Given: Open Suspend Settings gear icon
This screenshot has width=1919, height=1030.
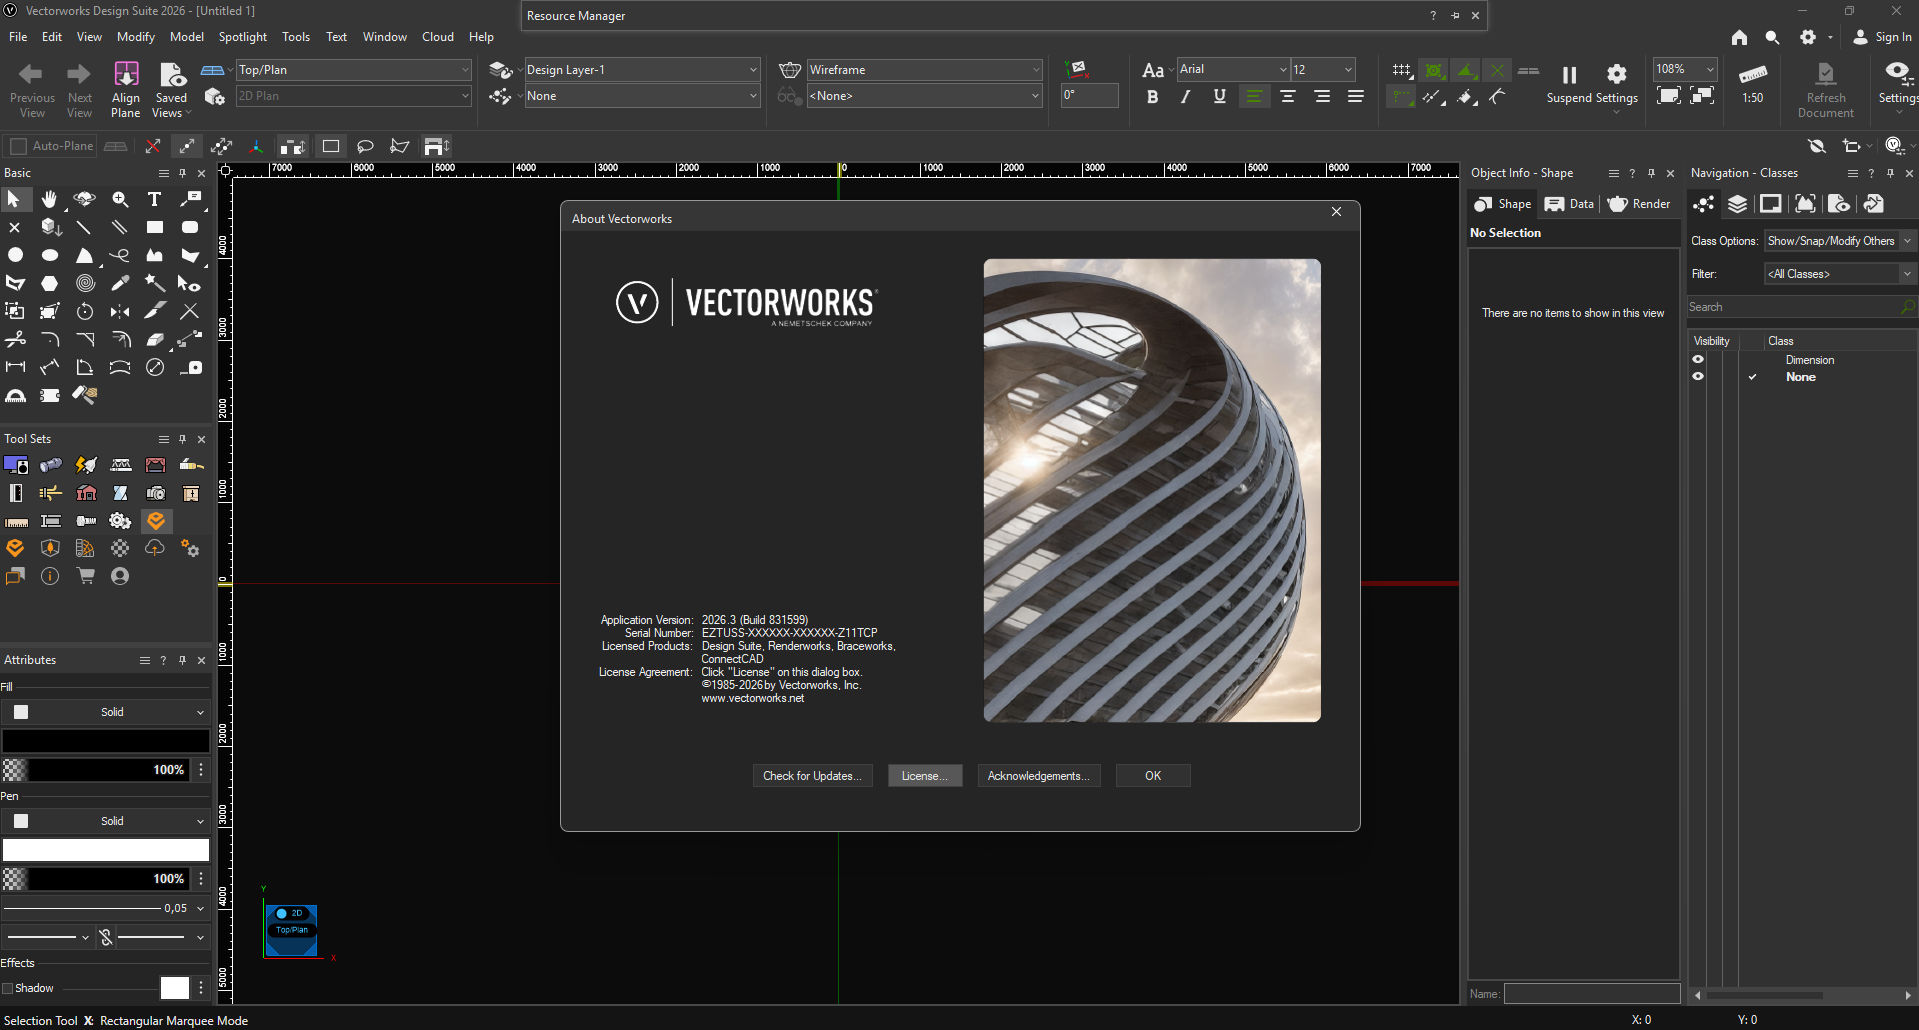Looking at the screenshot, I should click(x=1617, y=75).
